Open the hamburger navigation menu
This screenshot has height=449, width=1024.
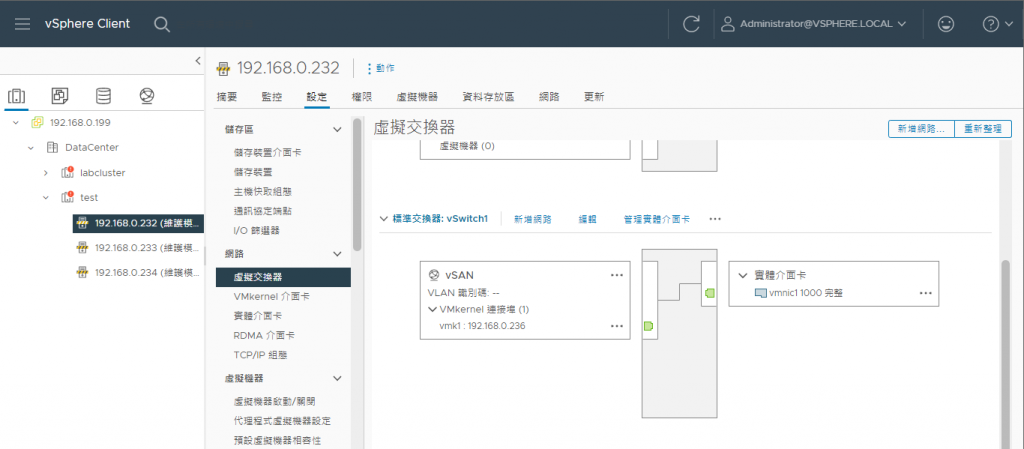pos(23,24)
